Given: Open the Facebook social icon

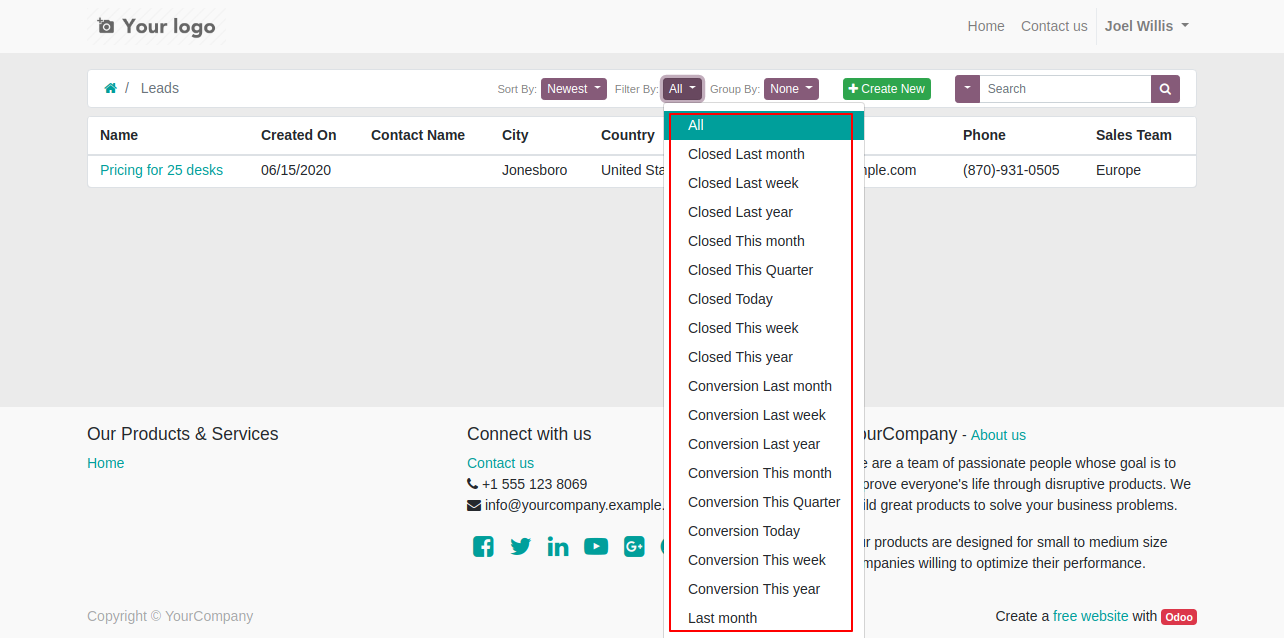Looking at the screenshot, I should pyautogui.click(x=483, y=546).
